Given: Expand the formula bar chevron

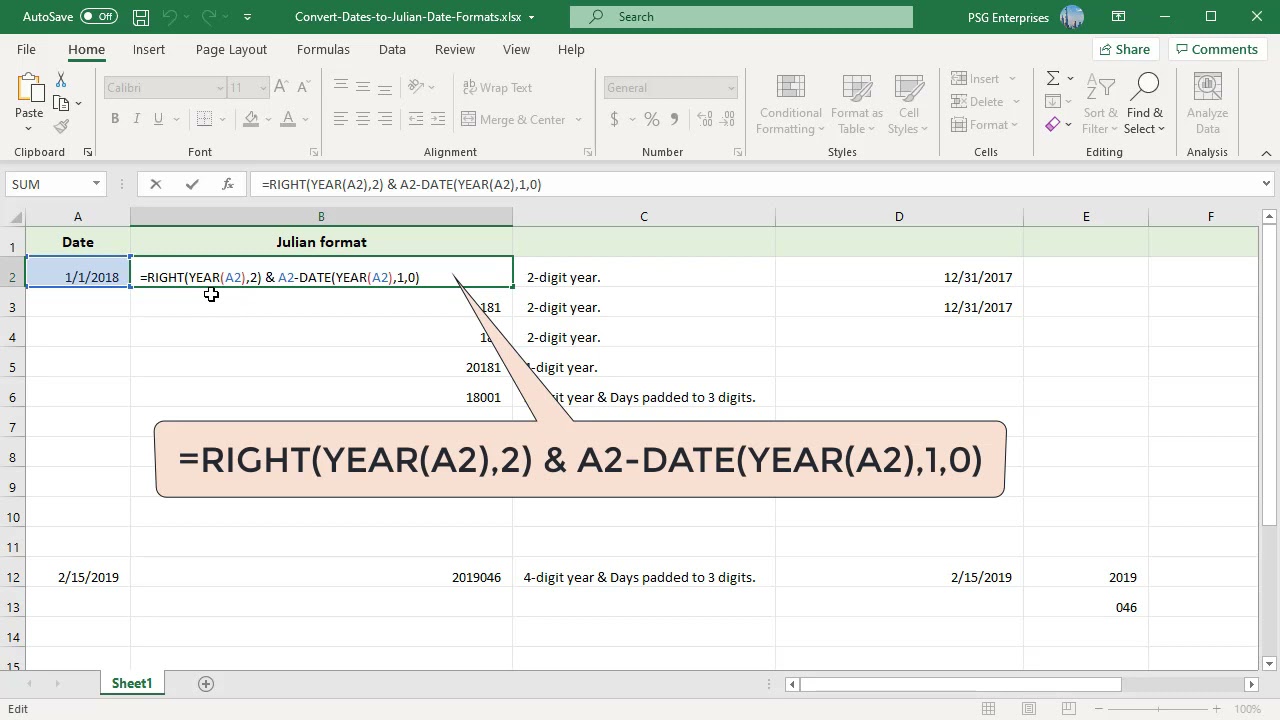Looking at the screenshot, I should pos(1266,184).
